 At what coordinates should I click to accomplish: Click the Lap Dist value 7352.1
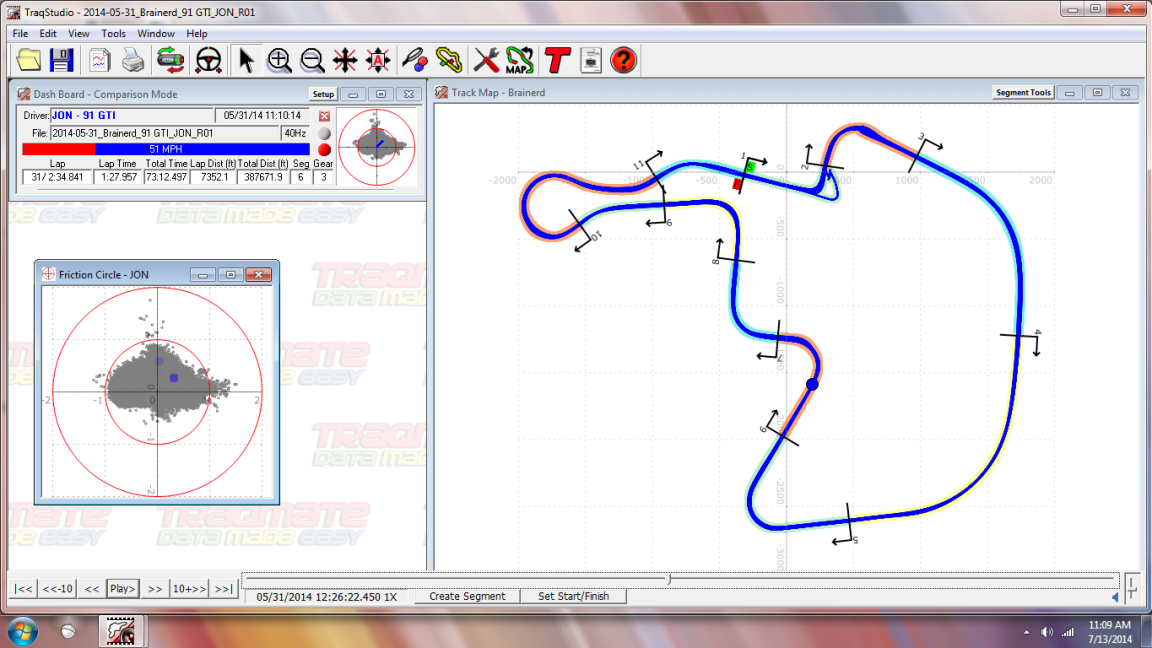pyautogui.click(x=214, y=177)
